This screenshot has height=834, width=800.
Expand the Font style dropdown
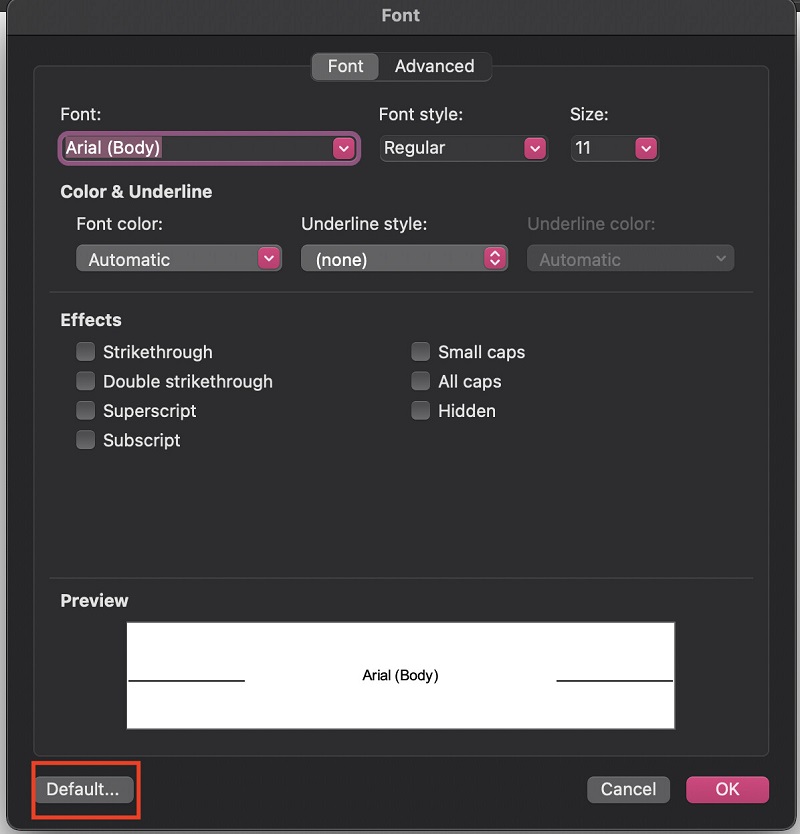click(x=535, y=148)
